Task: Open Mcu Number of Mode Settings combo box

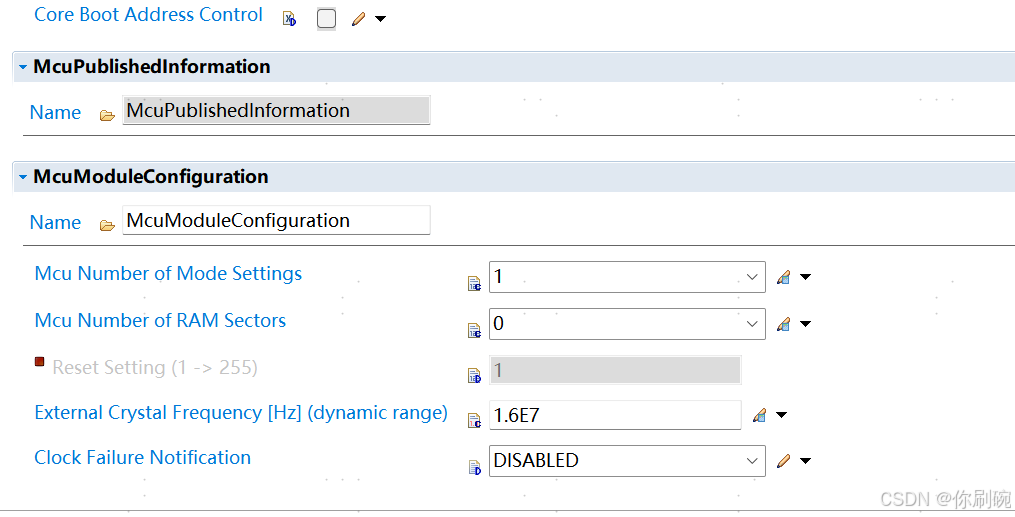Action: coord(627,277)
